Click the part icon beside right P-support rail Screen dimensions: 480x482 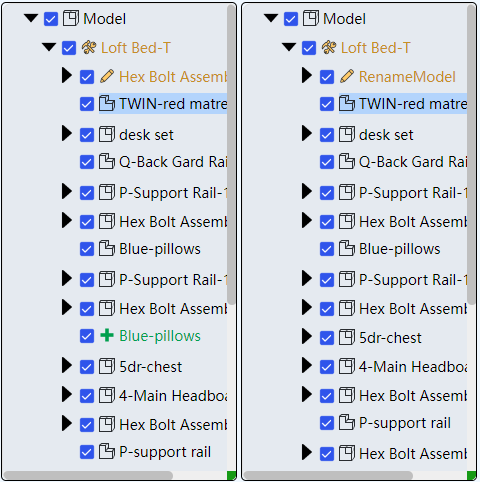pos(347,423)
